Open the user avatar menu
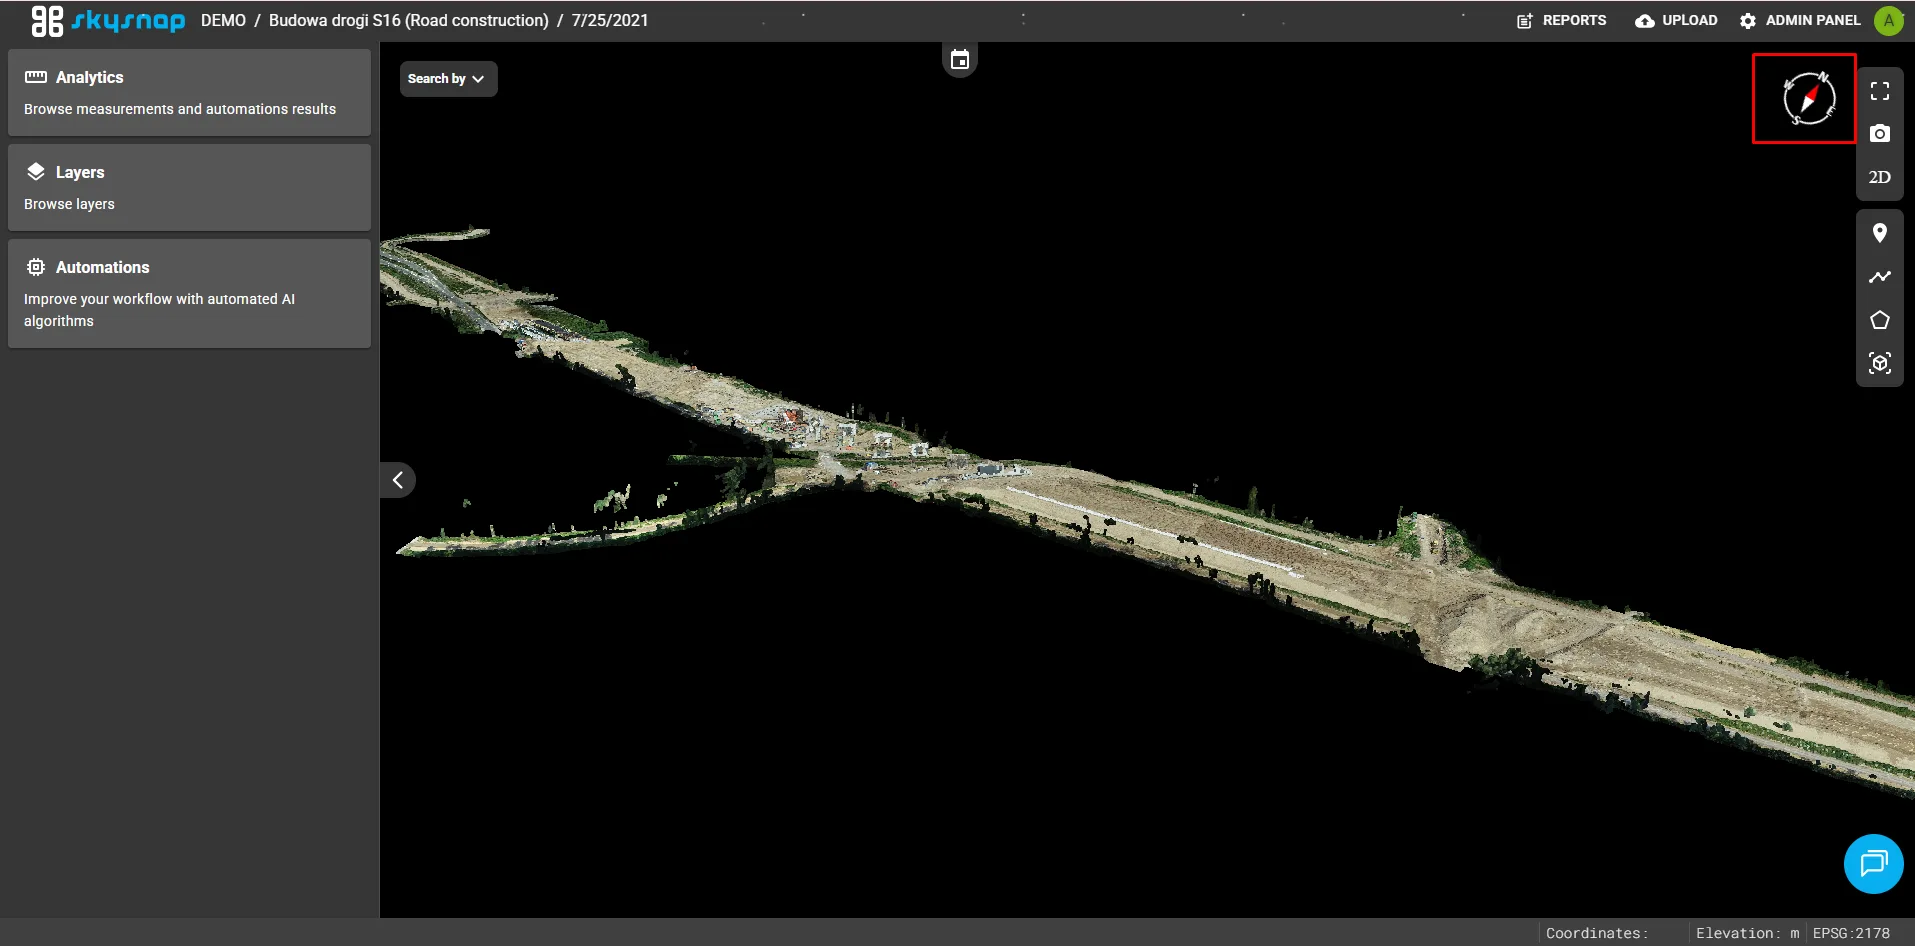 click(1888, 20)
